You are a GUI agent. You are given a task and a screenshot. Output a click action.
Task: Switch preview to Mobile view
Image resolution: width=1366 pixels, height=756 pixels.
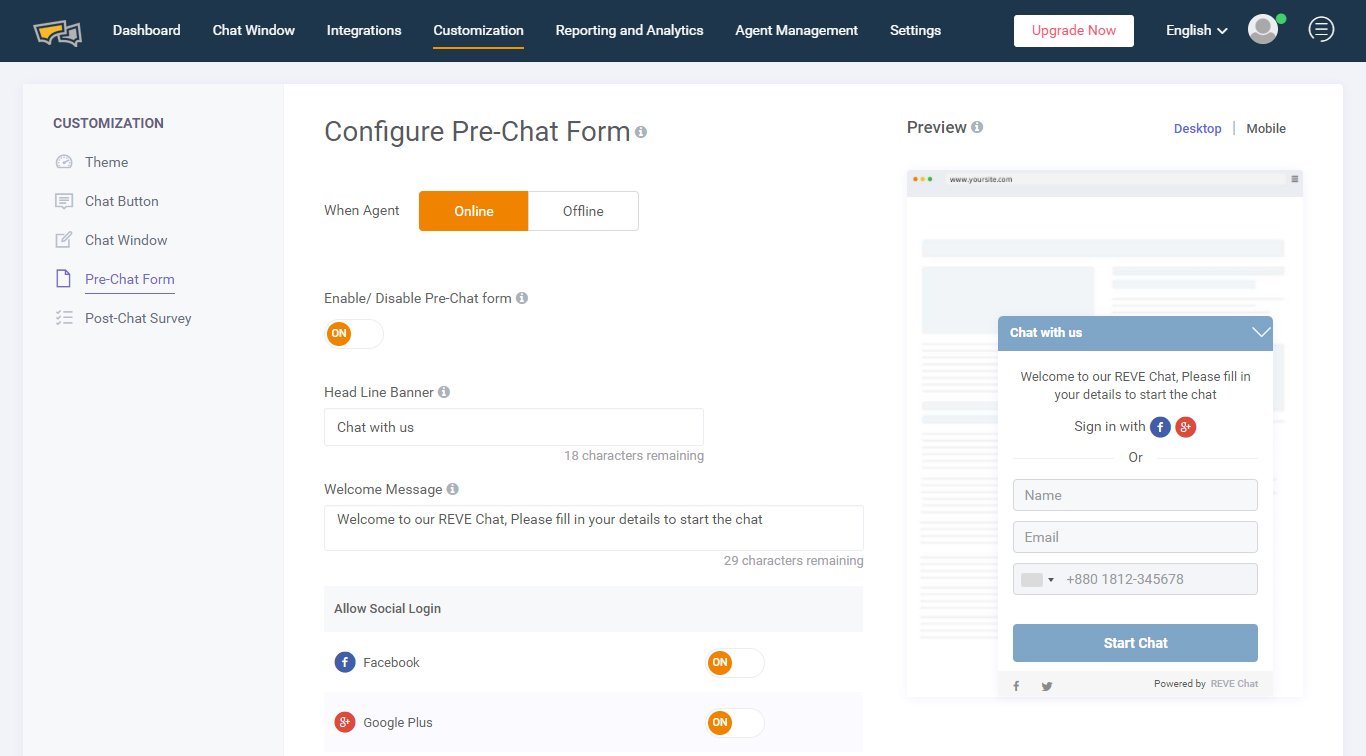(x=1266, y=128)
